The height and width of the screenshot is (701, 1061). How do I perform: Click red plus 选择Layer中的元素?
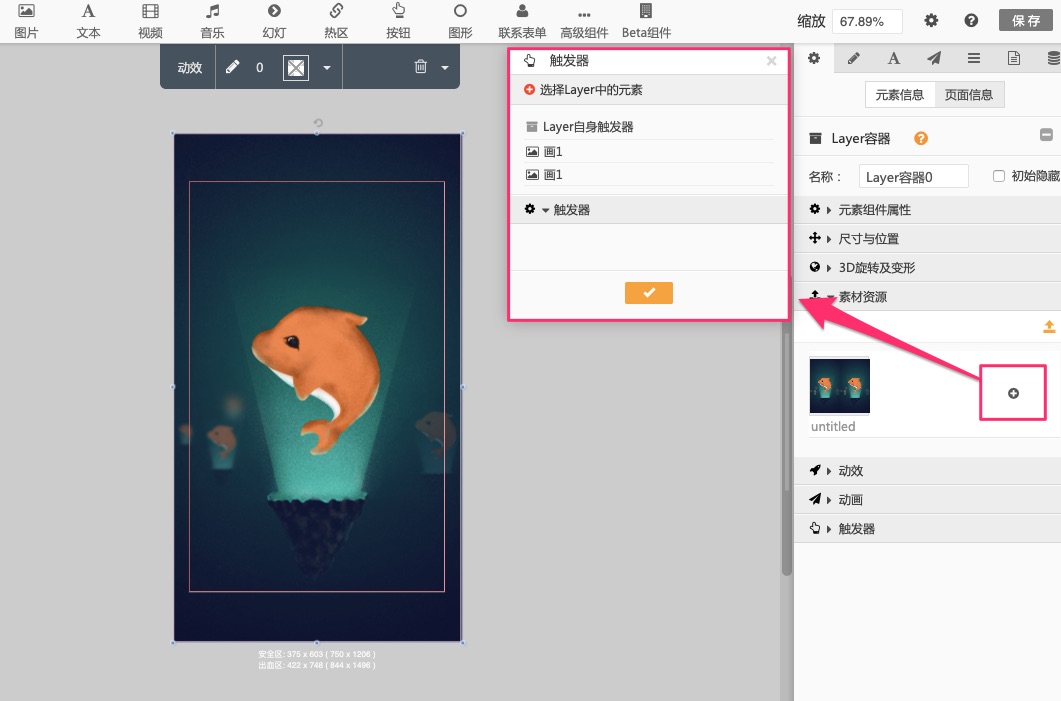(x=529, y=89)
